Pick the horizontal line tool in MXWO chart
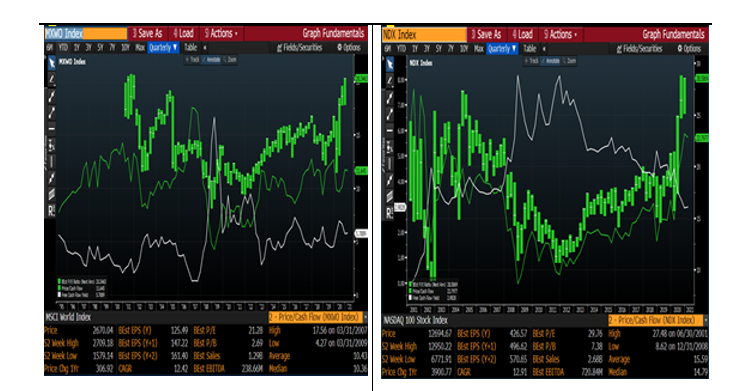The width and height of the screenshot is (740, 391). pos(51,128)
